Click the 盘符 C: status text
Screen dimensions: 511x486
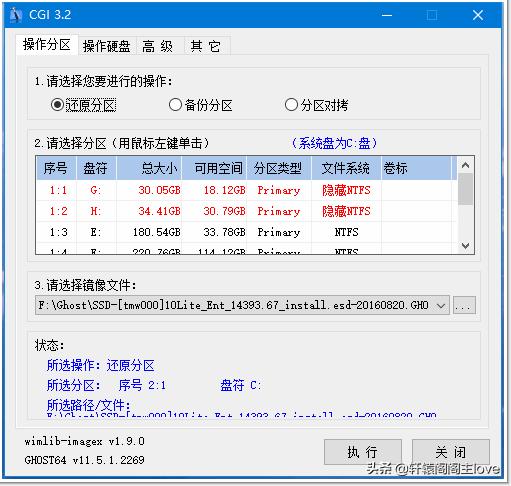pyautogui.click(x=241, y=385)
